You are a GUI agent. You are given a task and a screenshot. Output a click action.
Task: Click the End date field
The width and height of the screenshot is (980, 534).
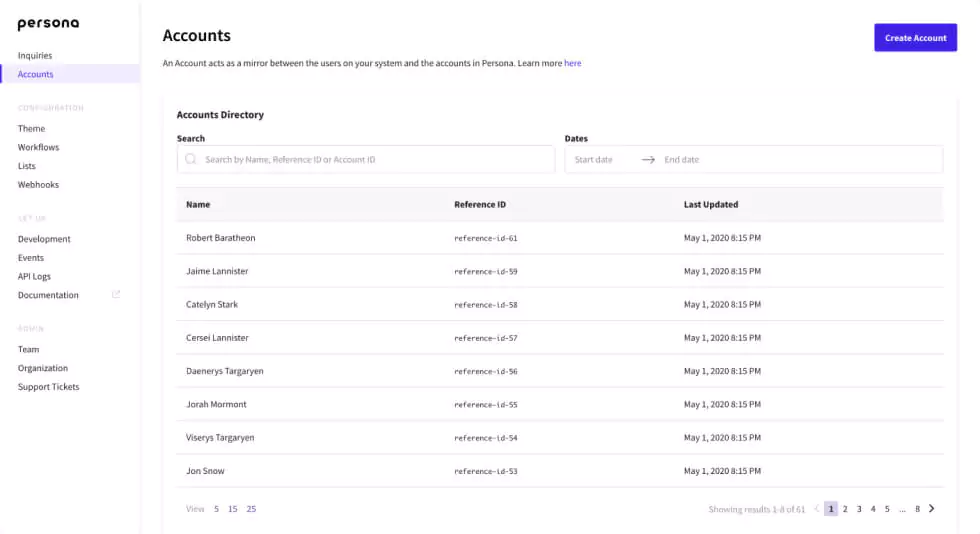point(681,159)
